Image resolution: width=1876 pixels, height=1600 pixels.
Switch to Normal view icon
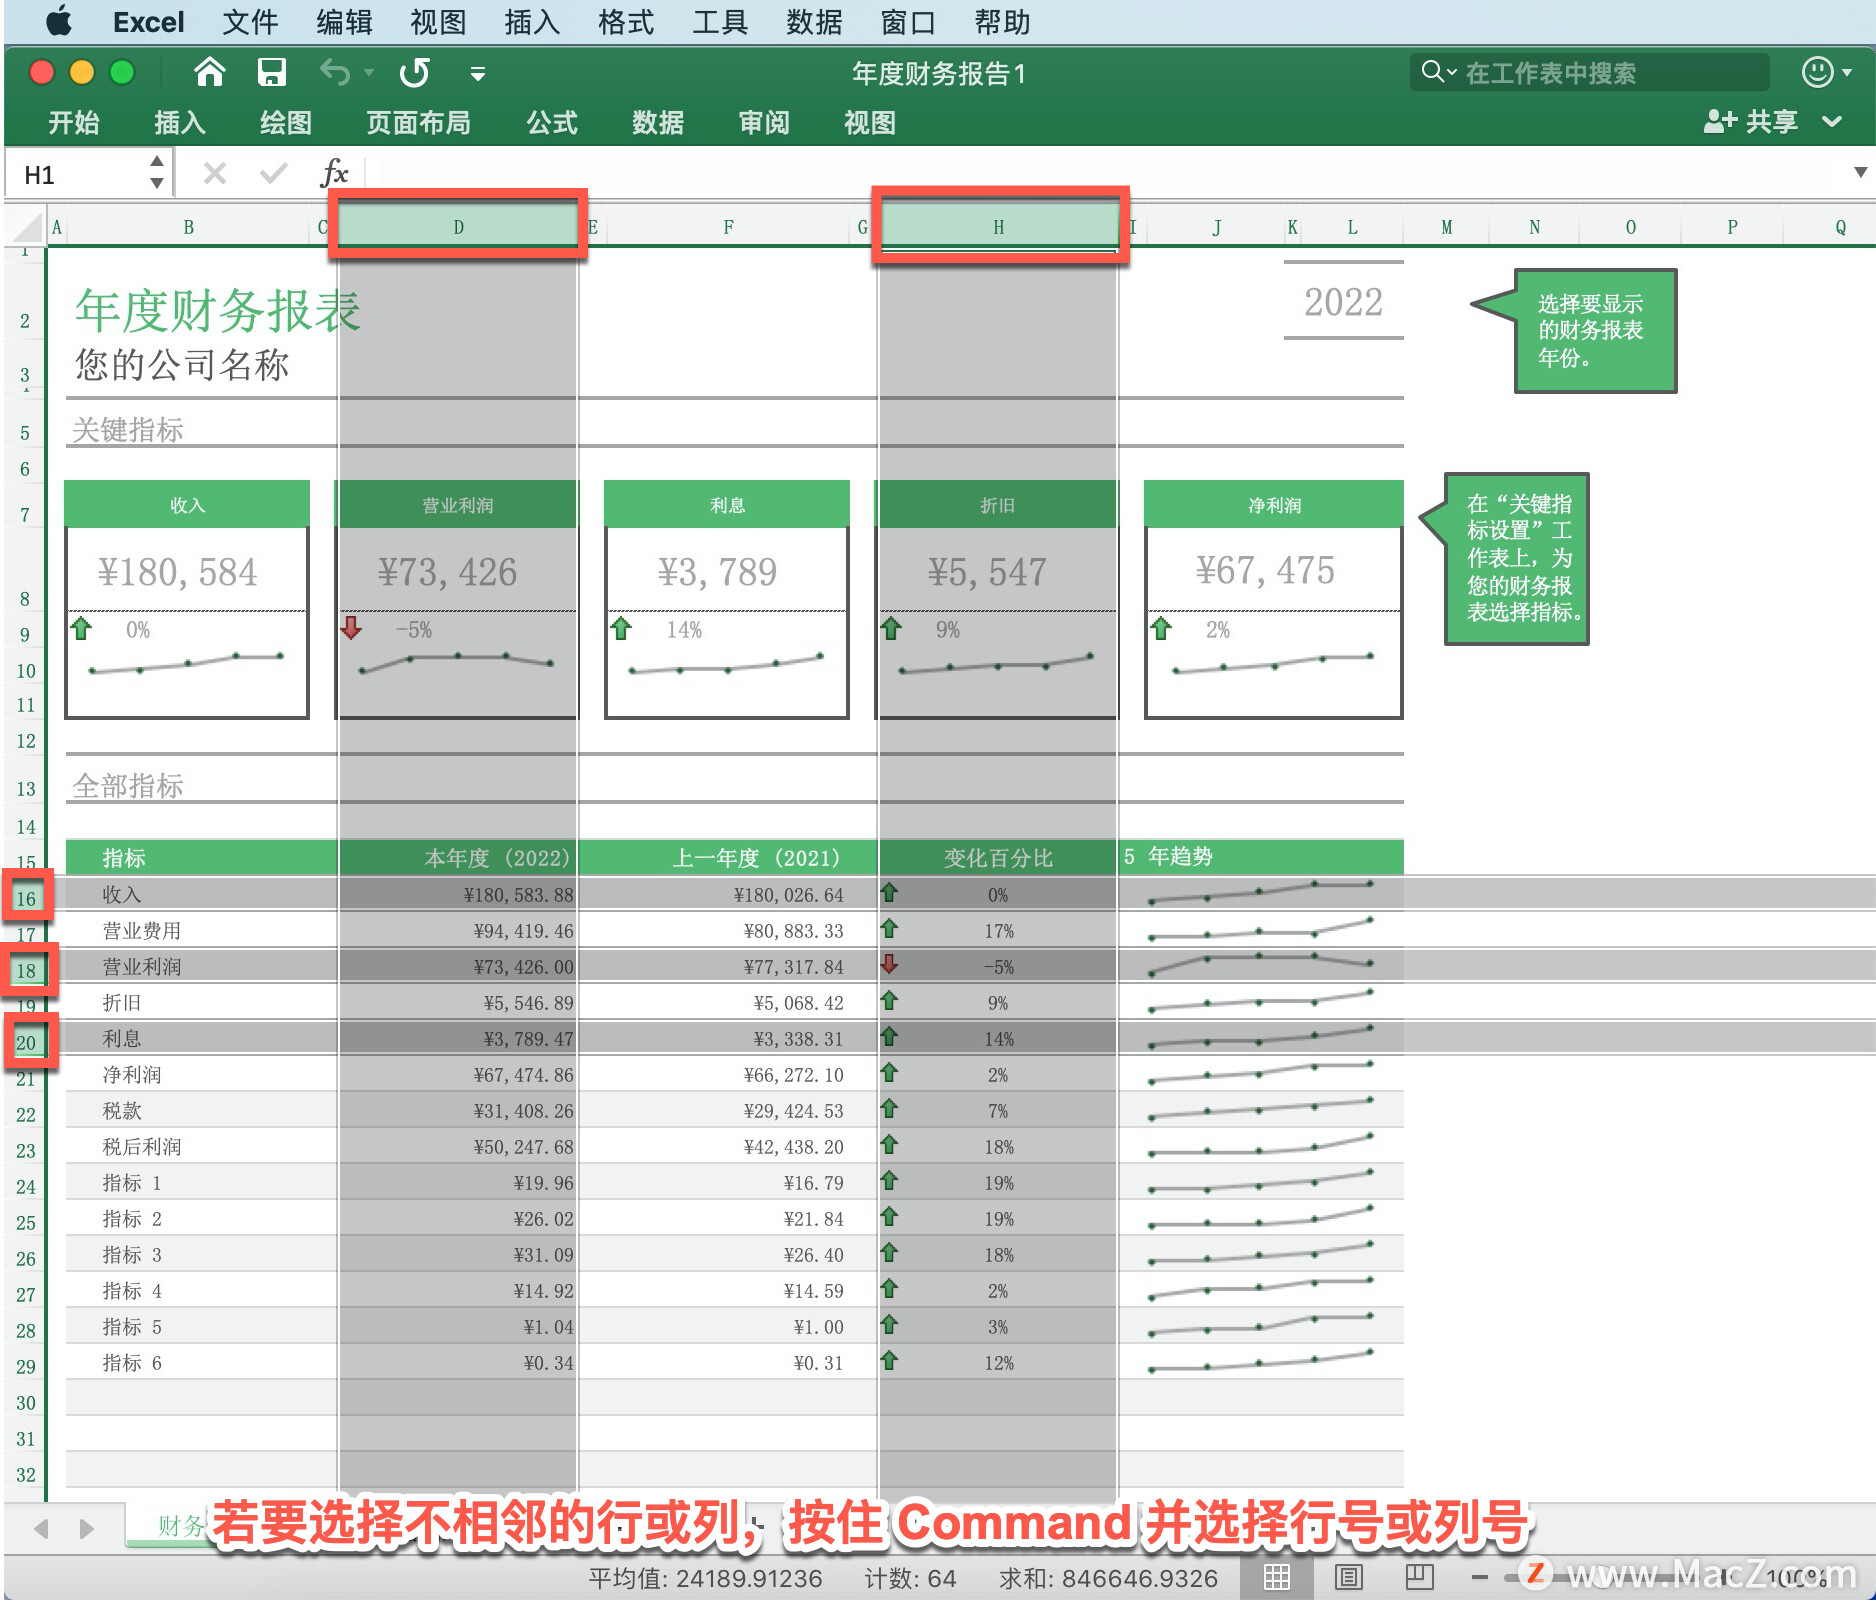[1276, 1577]
